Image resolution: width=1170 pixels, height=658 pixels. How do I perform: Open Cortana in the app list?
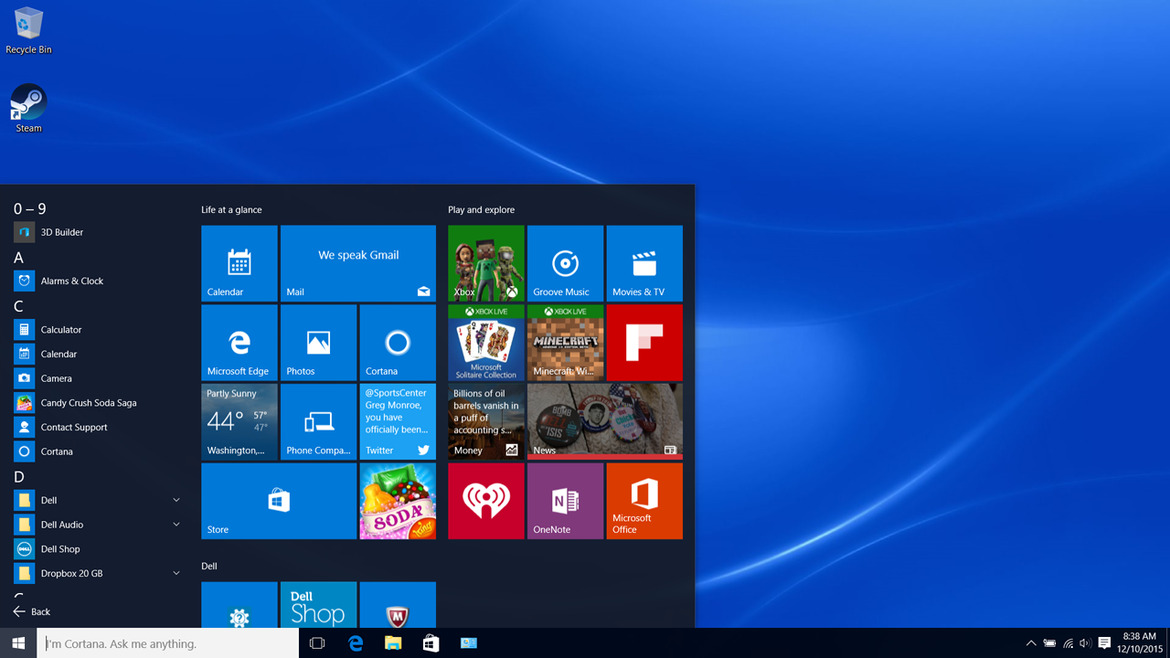point(97,451)
